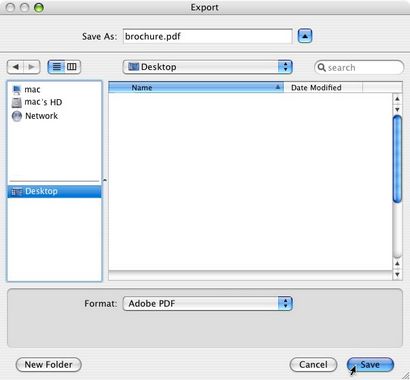Open the Desktop location dropdown

(x=207, y=67)
